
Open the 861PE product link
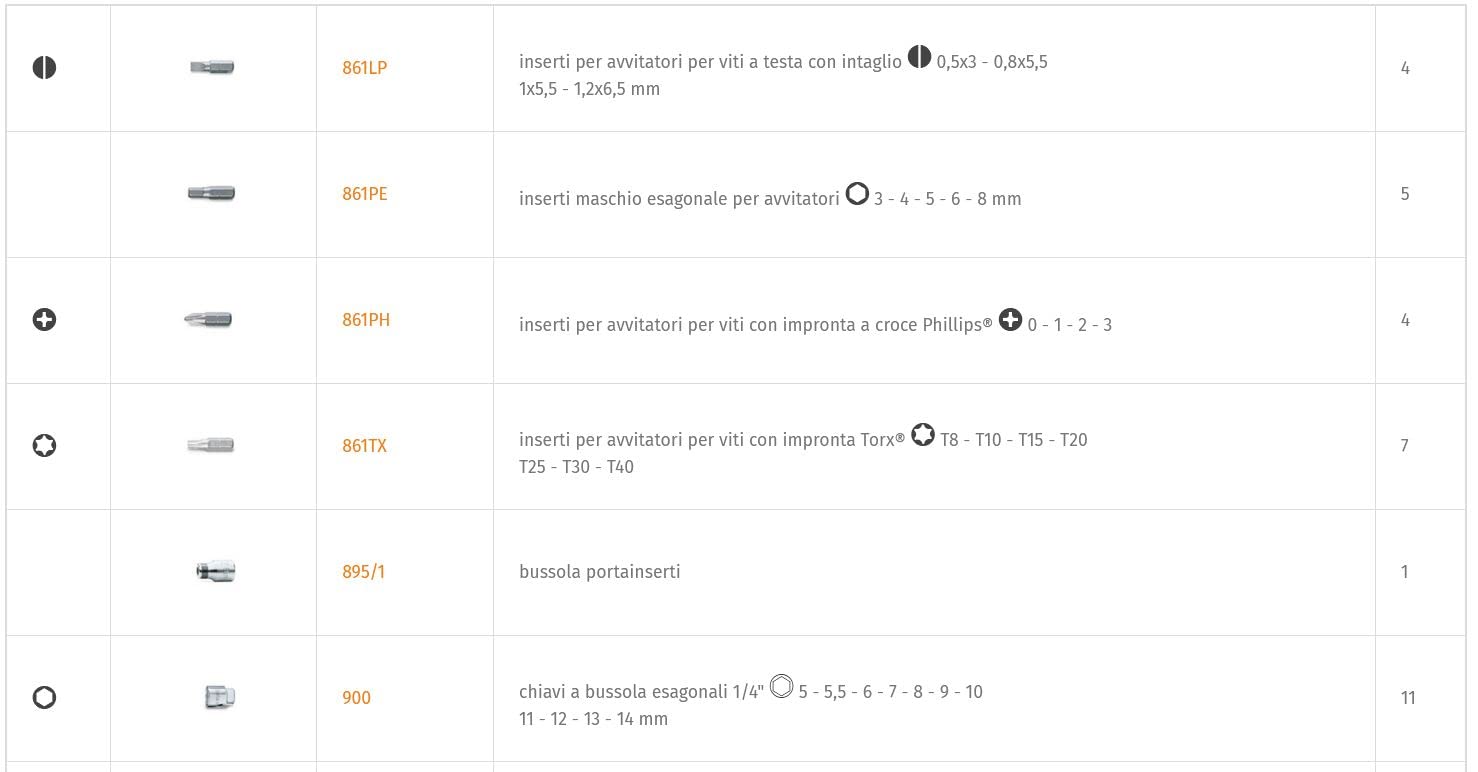364,194
